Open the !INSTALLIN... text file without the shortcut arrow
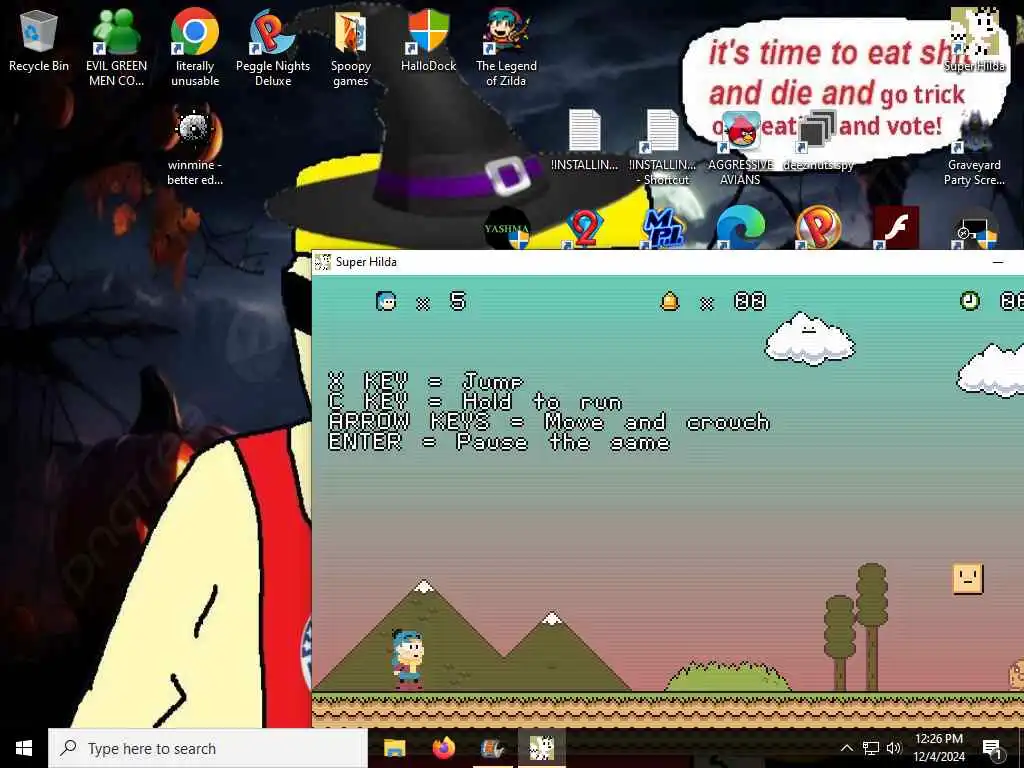The image size is (1024, 768). point(584,139)
